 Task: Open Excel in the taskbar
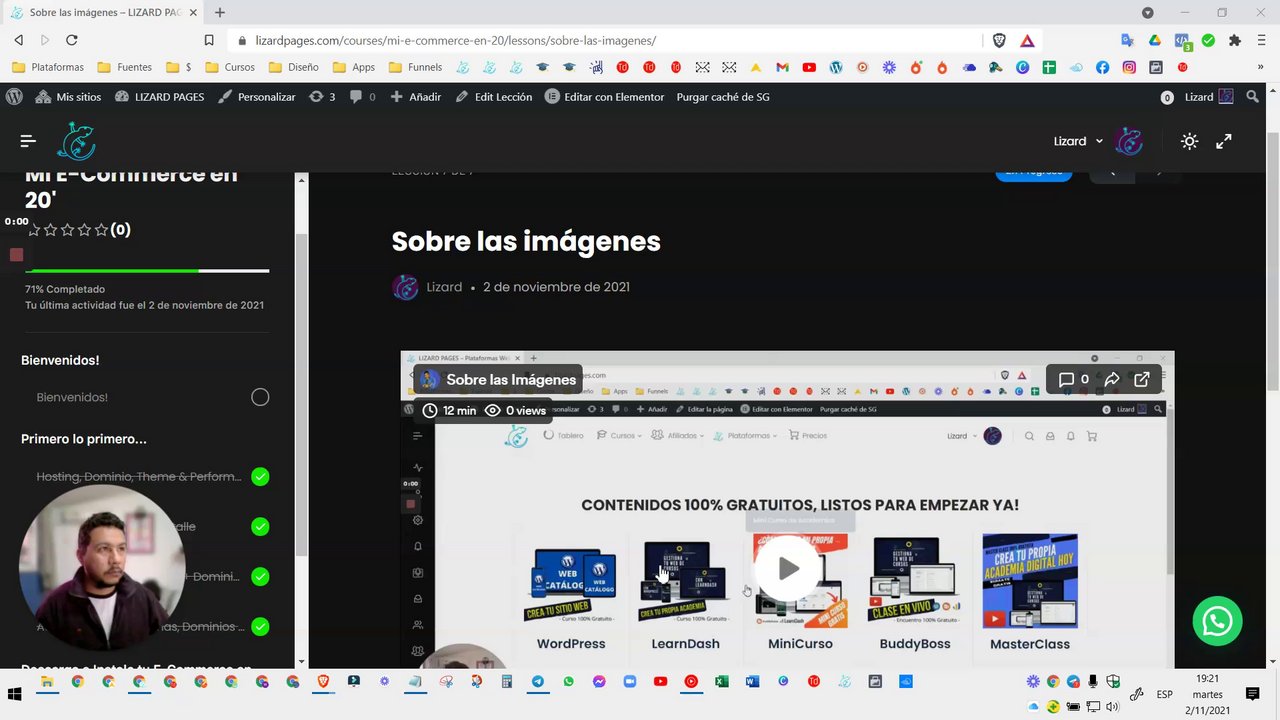pos(721,682)
